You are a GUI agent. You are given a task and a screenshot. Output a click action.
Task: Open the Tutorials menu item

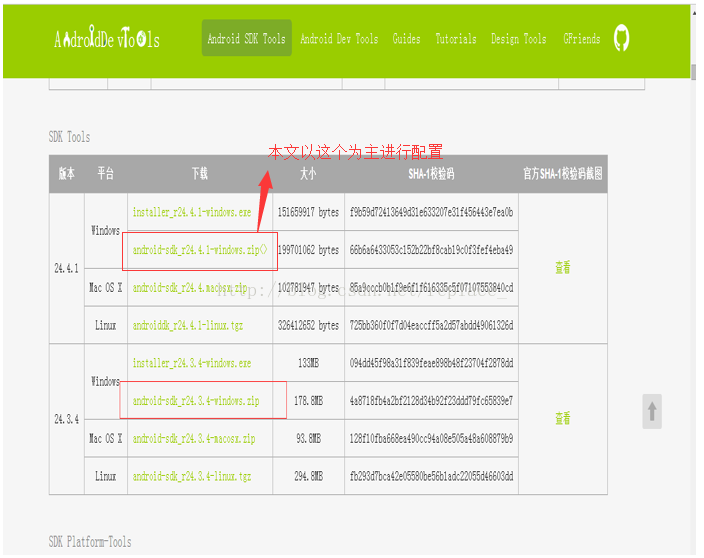(x=456, y=39)
